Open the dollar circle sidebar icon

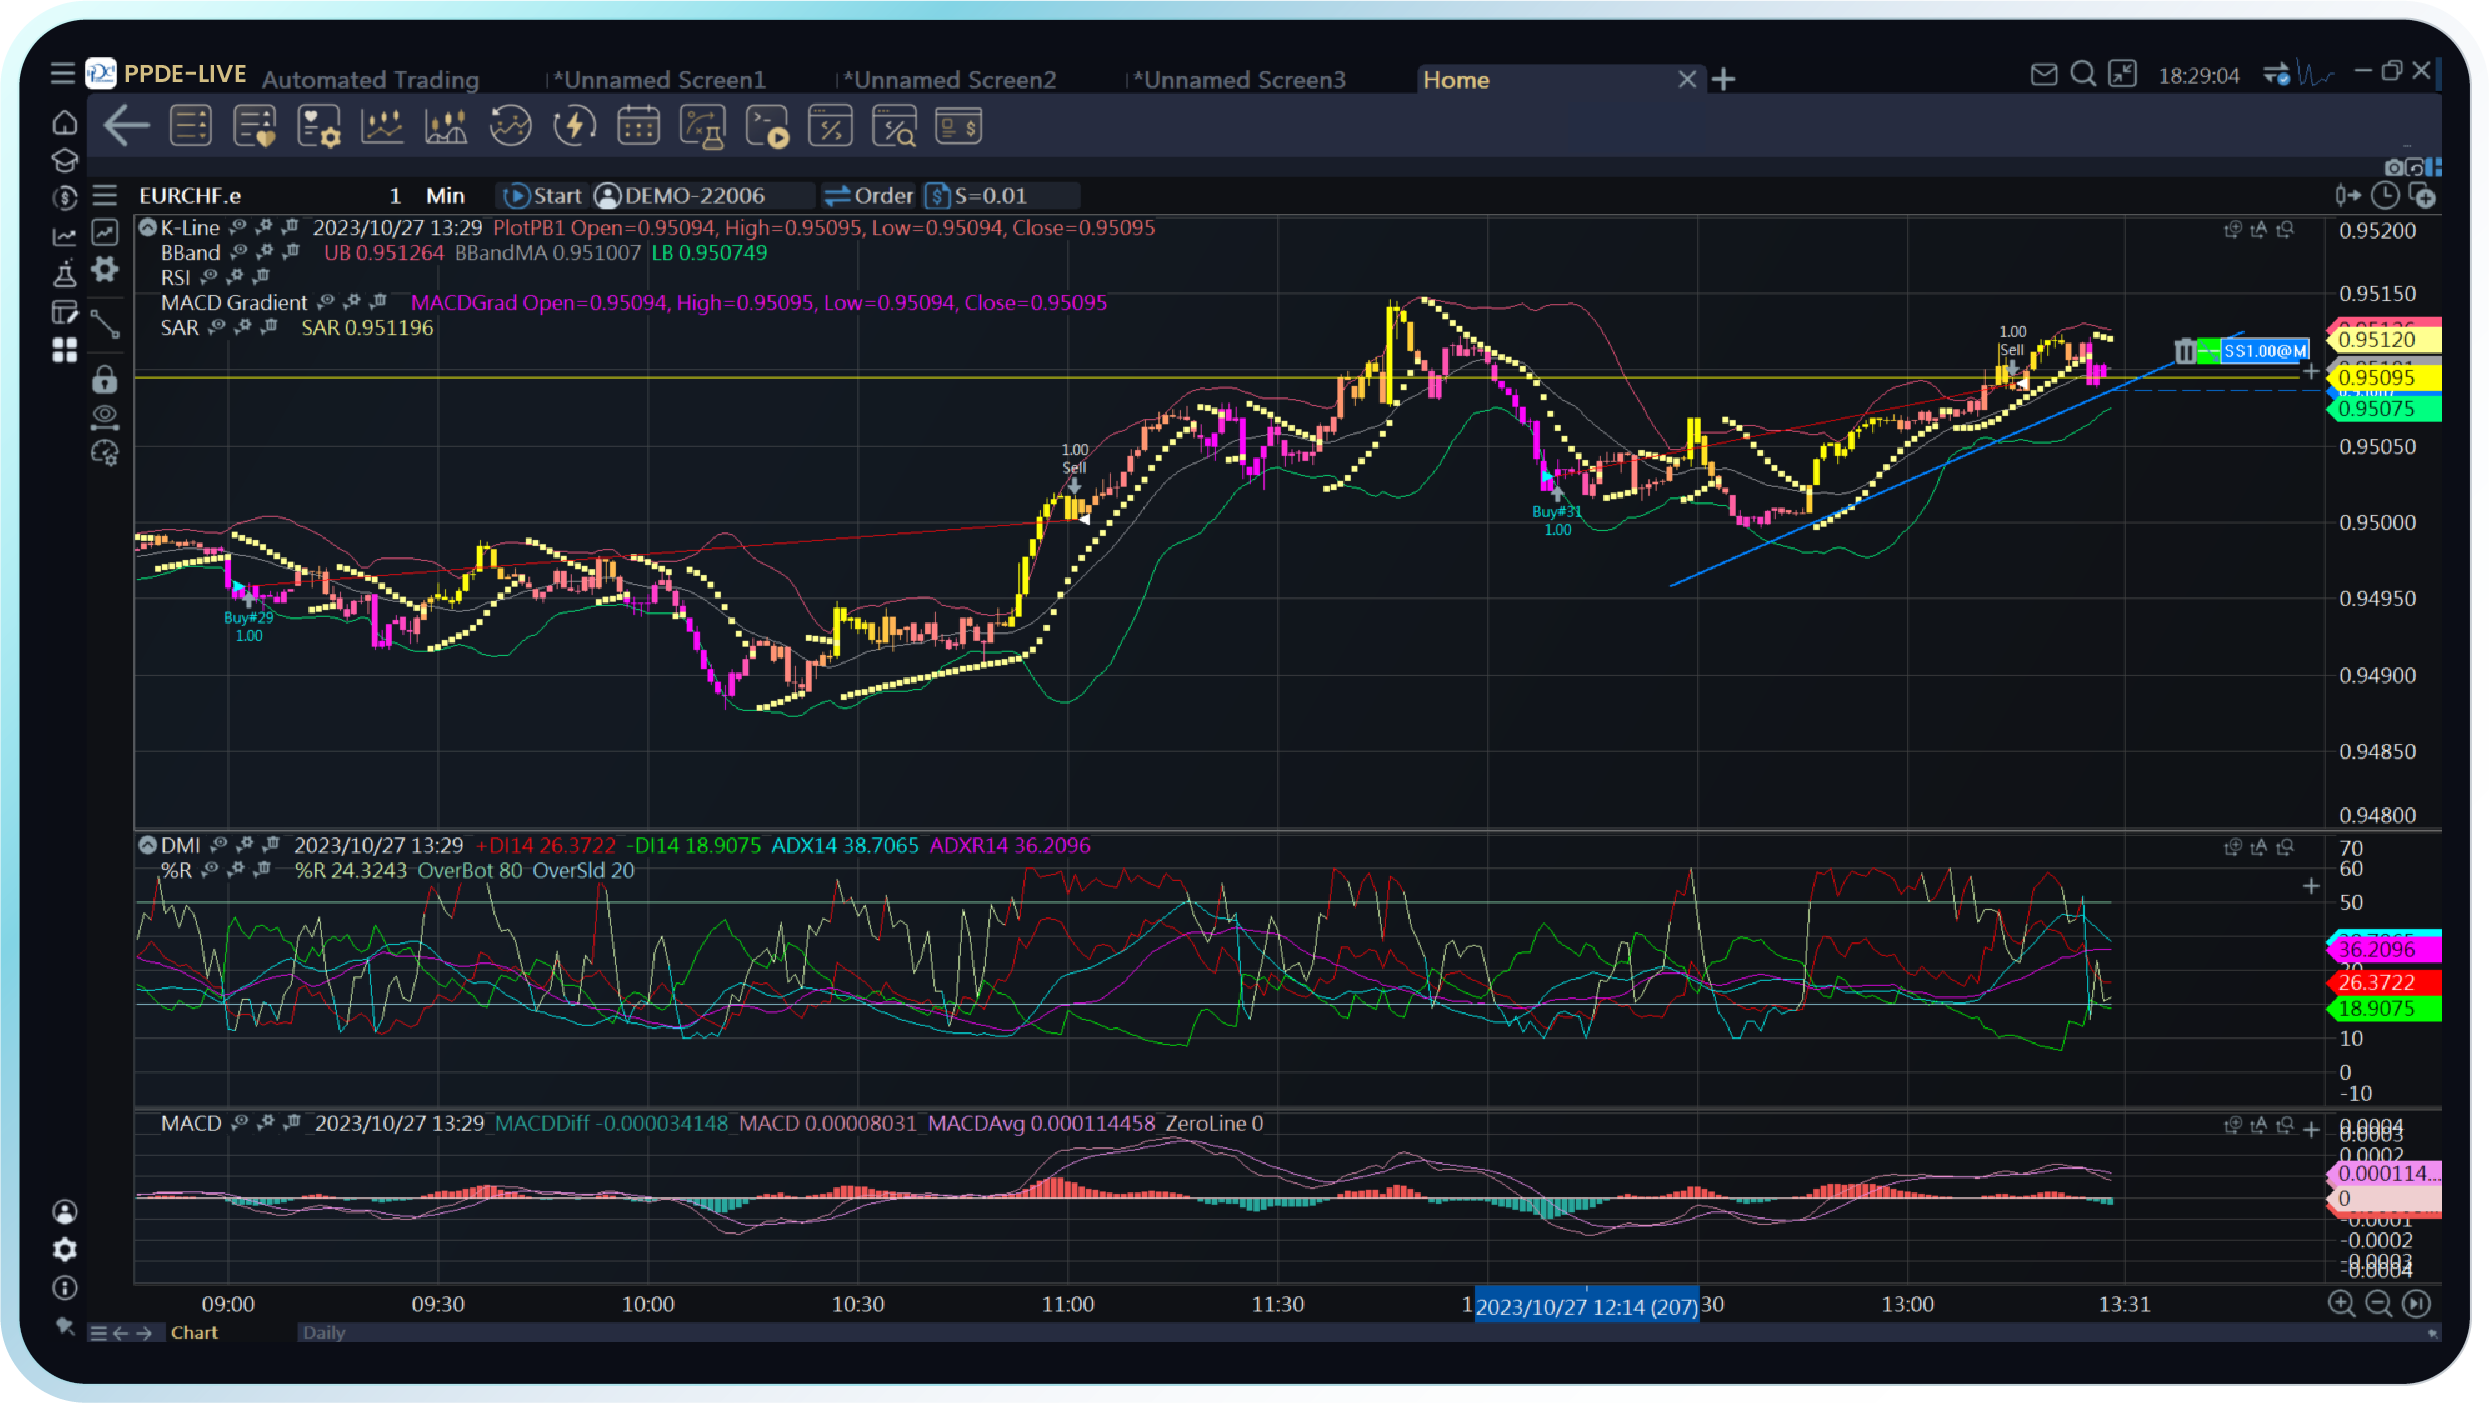(x=64, y=198)
